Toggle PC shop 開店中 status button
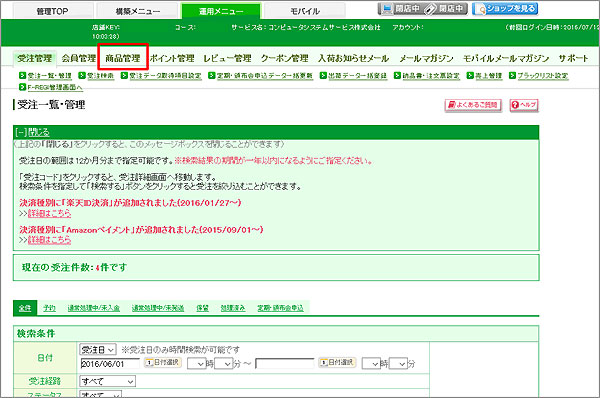 point(401,8)
